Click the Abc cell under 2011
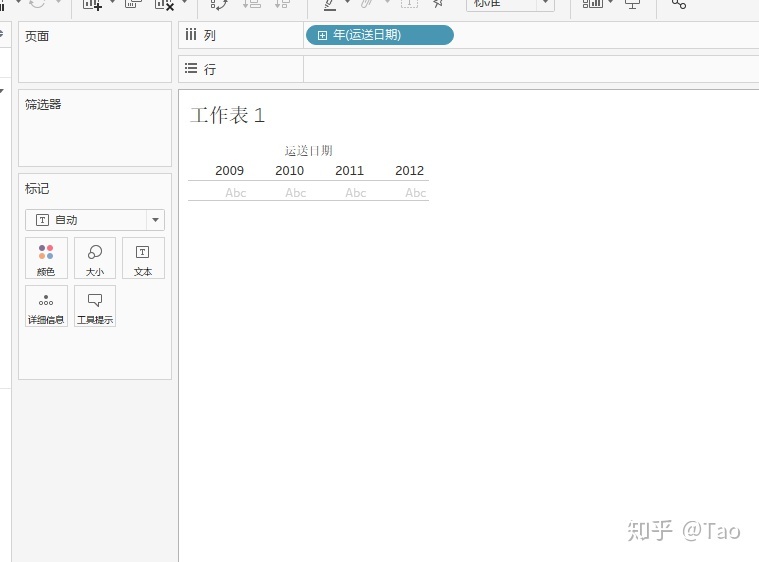Image resolution: width=759 pixels, height=562 pixels. coord(356,193)
